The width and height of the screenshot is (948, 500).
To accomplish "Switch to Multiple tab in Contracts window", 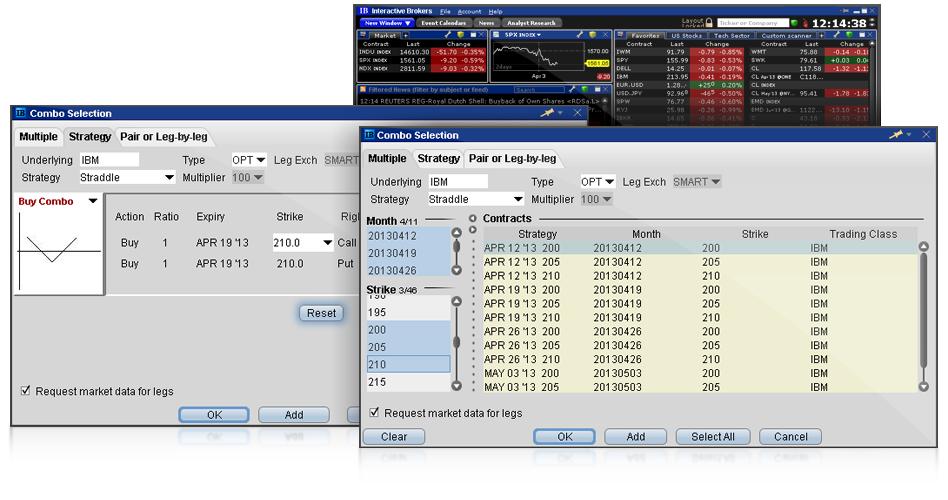I will click(387, 158).
